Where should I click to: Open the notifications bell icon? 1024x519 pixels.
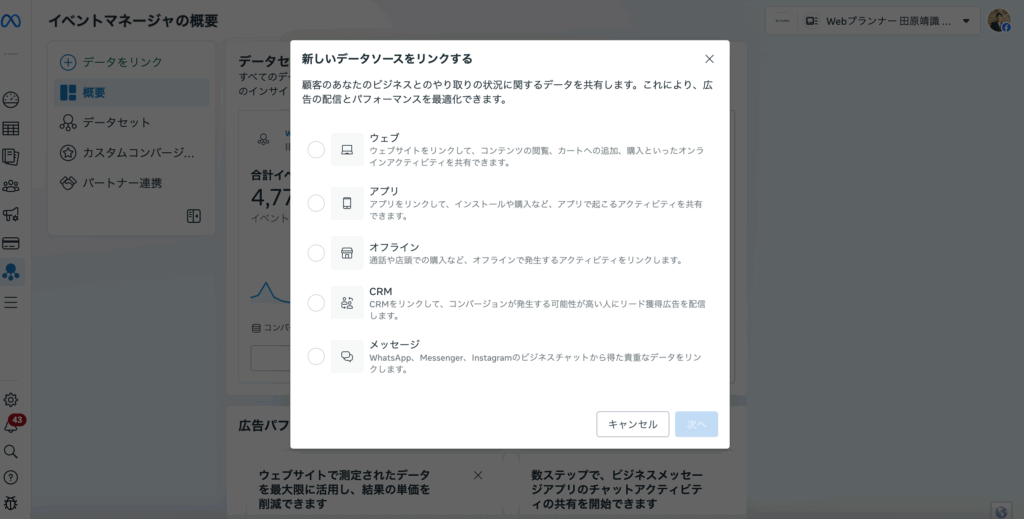tap(12, 426)
